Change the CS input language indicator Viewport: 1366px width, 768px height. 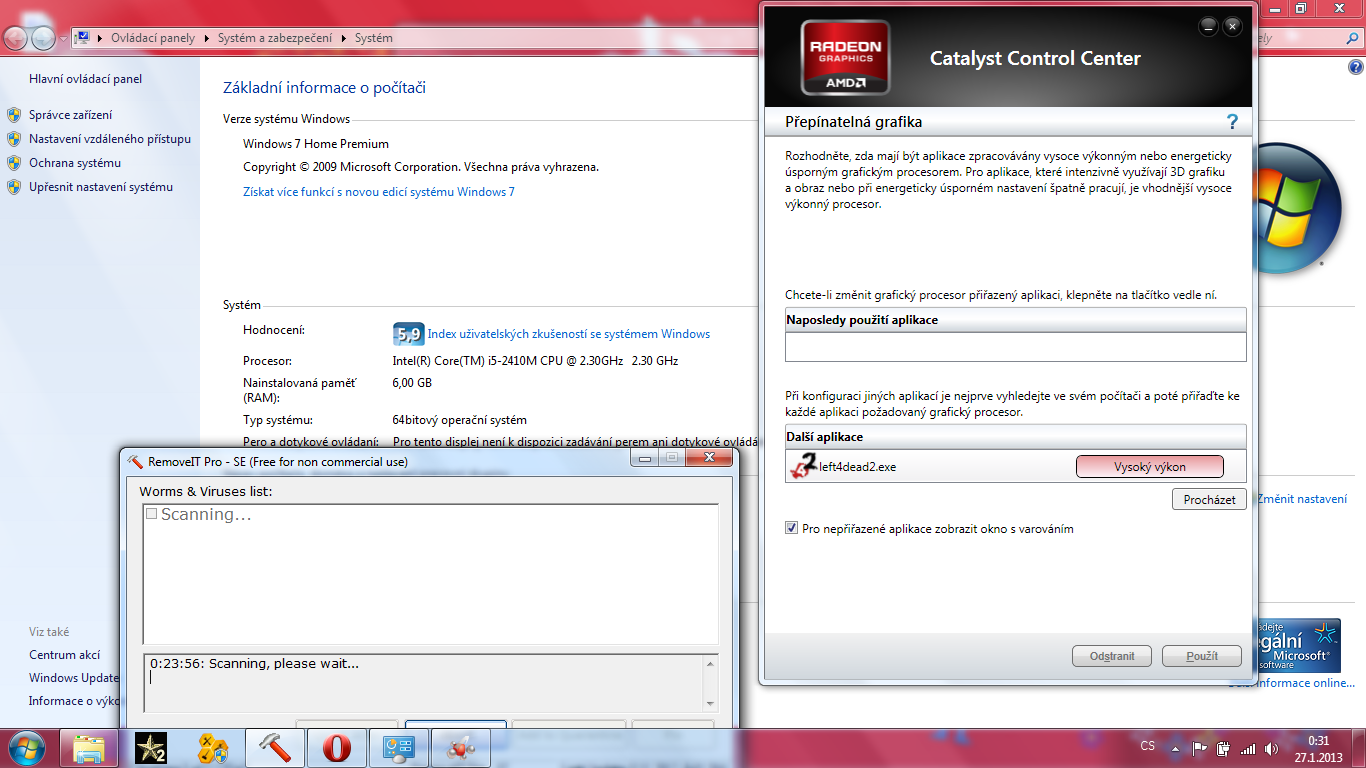[1148, 747]
